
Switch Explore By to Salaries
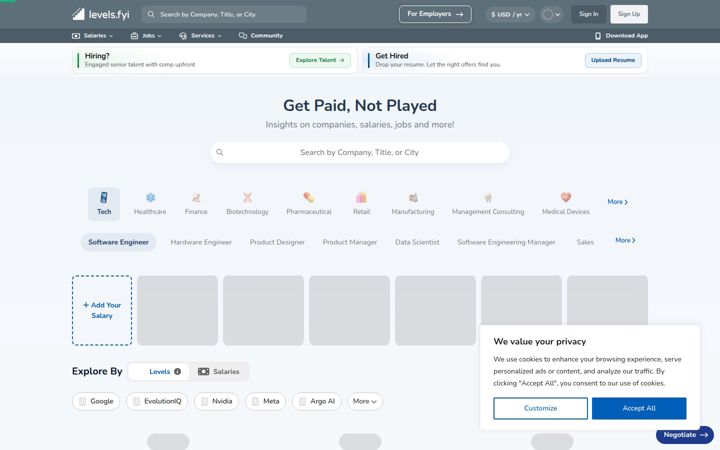[x=219, y=371]
